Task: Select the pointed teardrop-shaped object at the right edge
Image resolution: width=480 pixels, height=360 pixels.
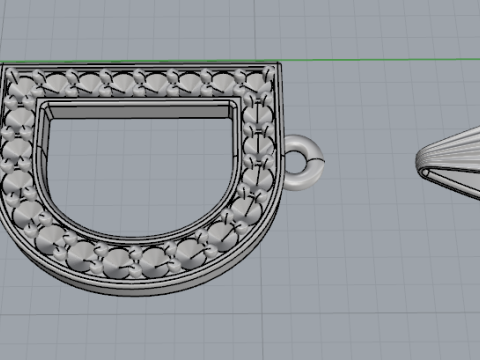Action: (x=448, y=163)
